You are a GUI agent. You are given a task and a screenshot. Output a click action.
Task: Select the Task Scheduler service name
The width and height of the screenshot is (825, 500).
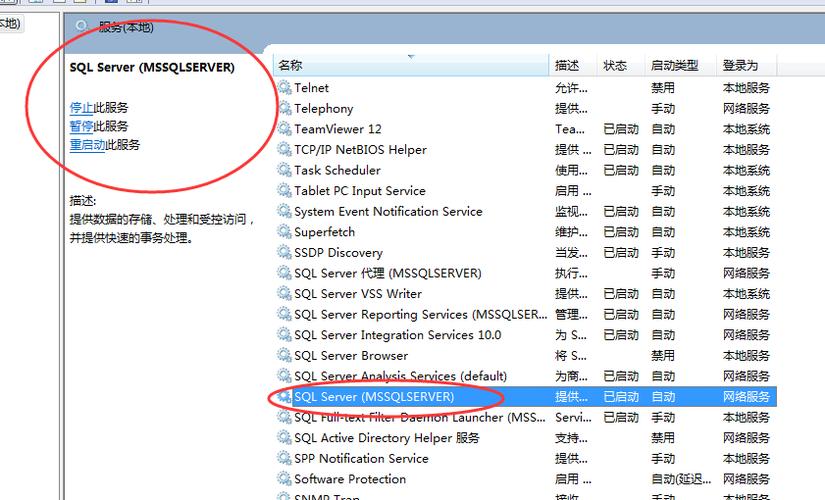(x=337, y=170)
